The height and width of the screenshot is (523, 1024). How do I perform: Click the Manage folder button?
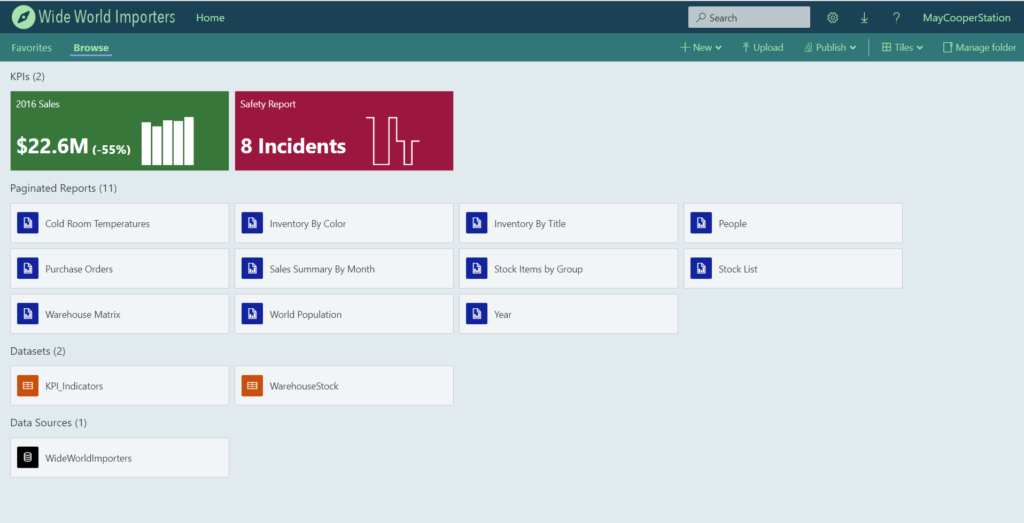[x=979, y=48]
